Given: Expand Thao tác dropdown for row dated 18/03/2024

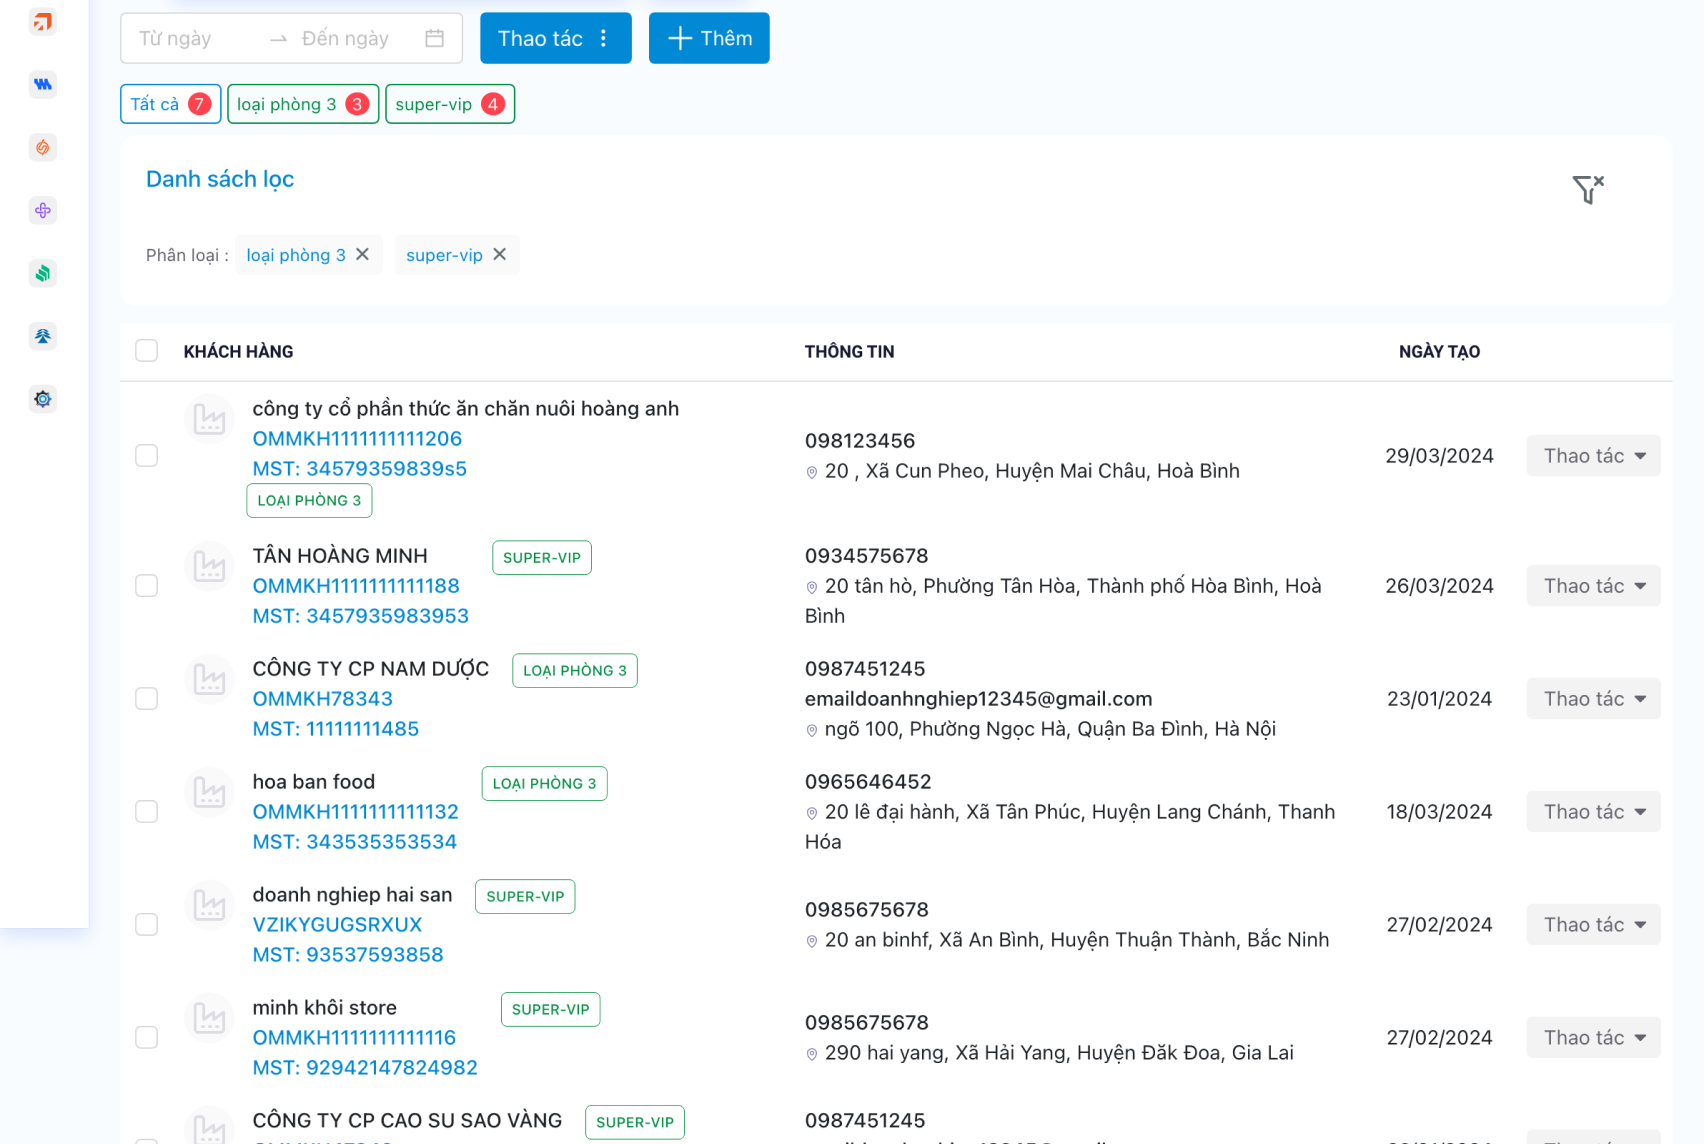Looking at the screenshot, I should [x=1593, y=812].
